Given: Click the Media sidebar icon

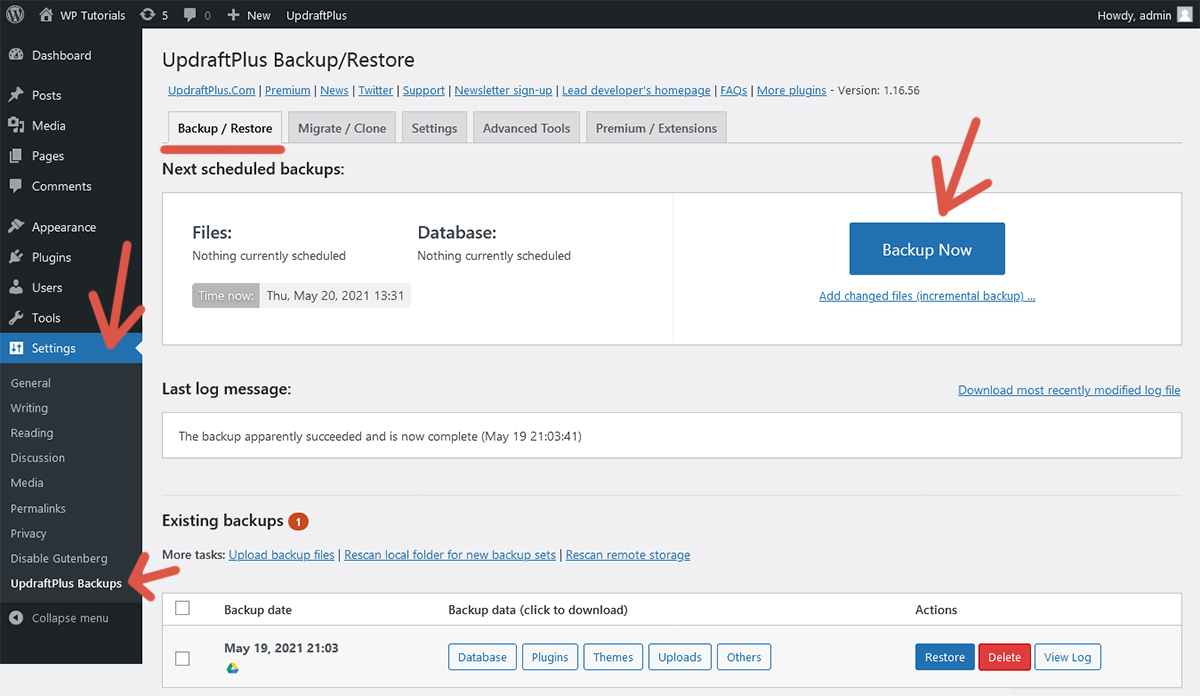Looking at the screenshot, I should (16, 125).
